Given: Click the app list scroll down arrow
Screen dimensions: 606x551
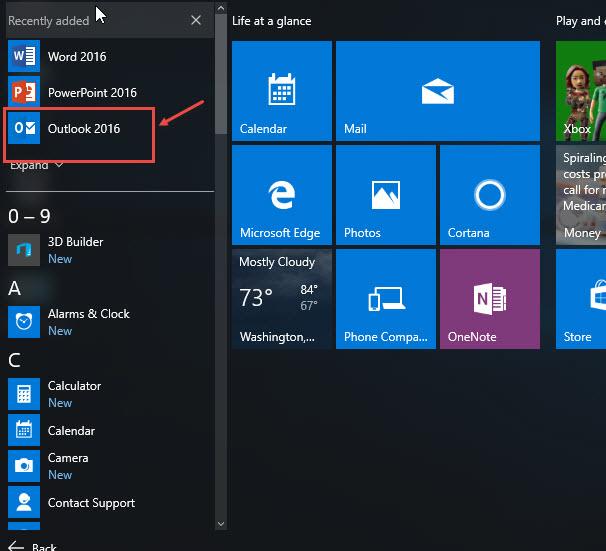Looking at the screenshot, I should point(221,524).
